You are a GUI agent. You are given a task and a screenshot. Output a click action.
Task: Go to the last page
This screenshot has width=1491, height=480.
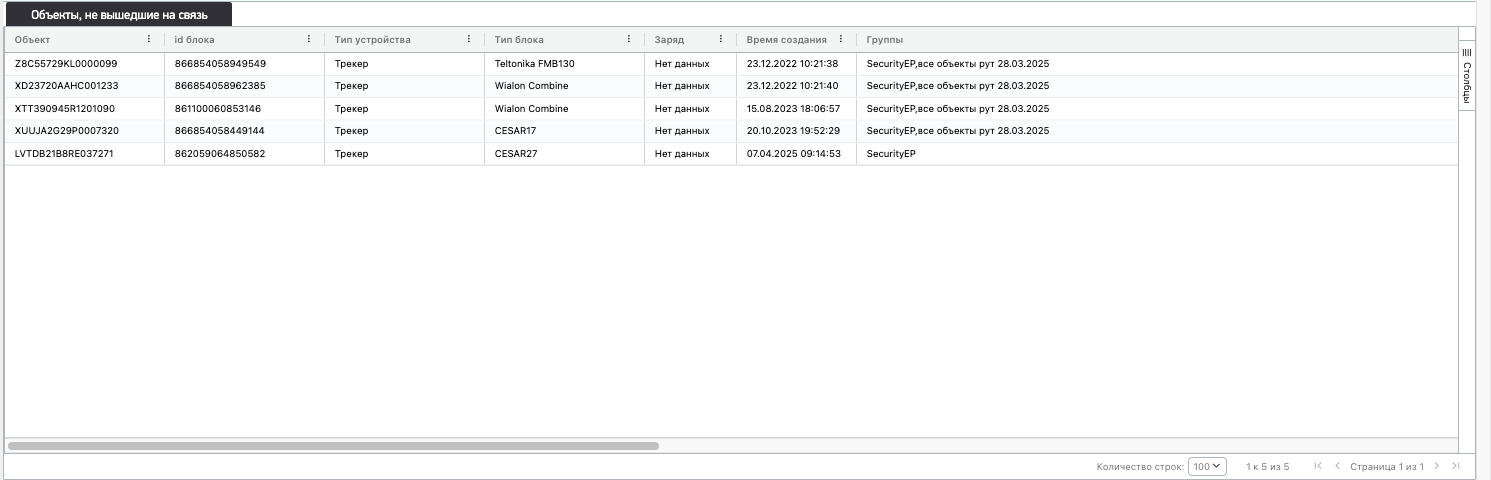pyautogui.click(x=1456, y=466)
